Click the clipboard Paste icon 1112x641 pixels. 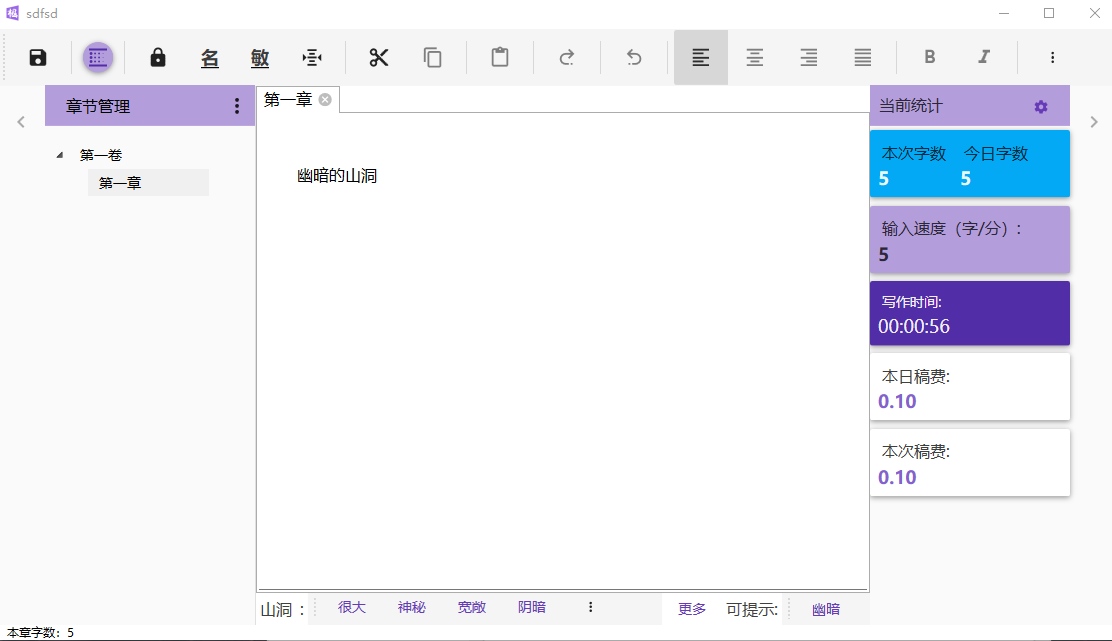(500, 57)
